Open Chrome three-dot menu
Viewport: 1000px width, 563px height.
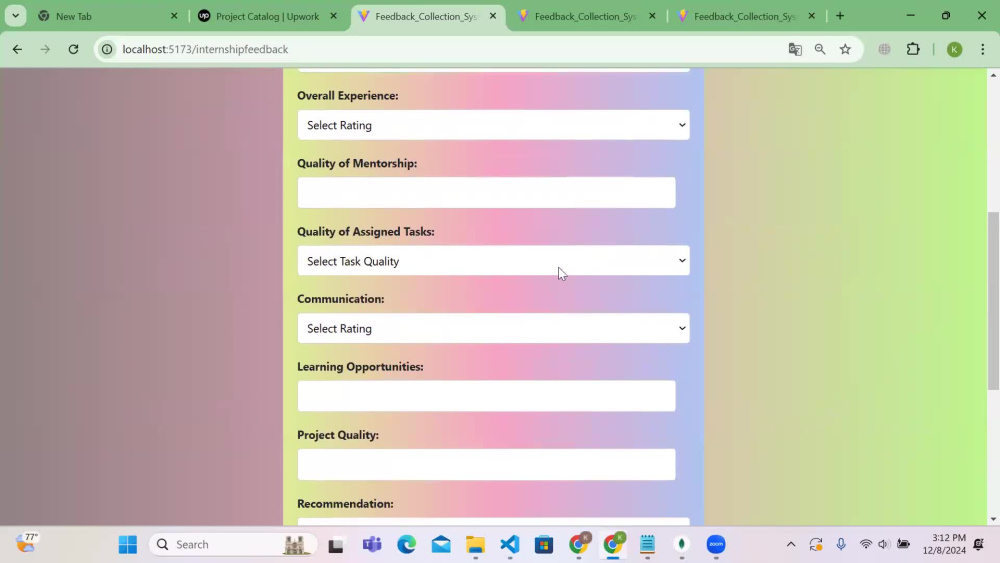point(983,49)
